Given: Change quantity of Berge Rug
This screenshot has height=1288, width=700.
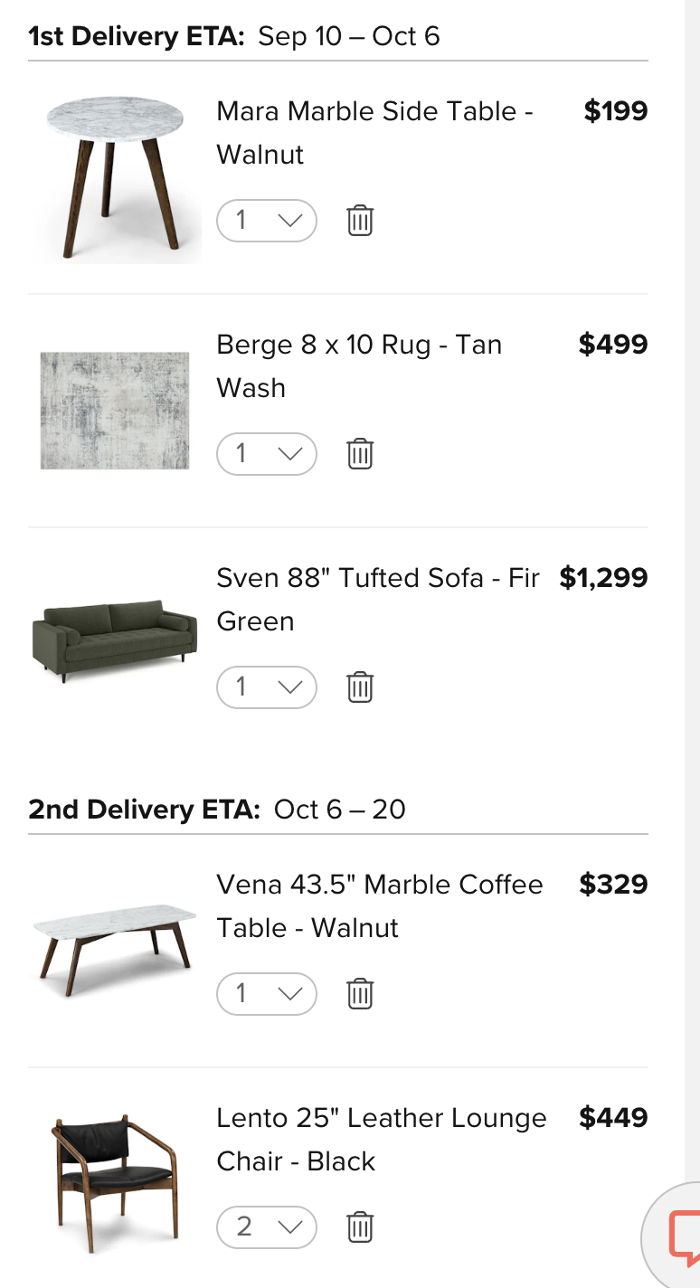Looking at the screenshot, I should [x=266, y=454].
